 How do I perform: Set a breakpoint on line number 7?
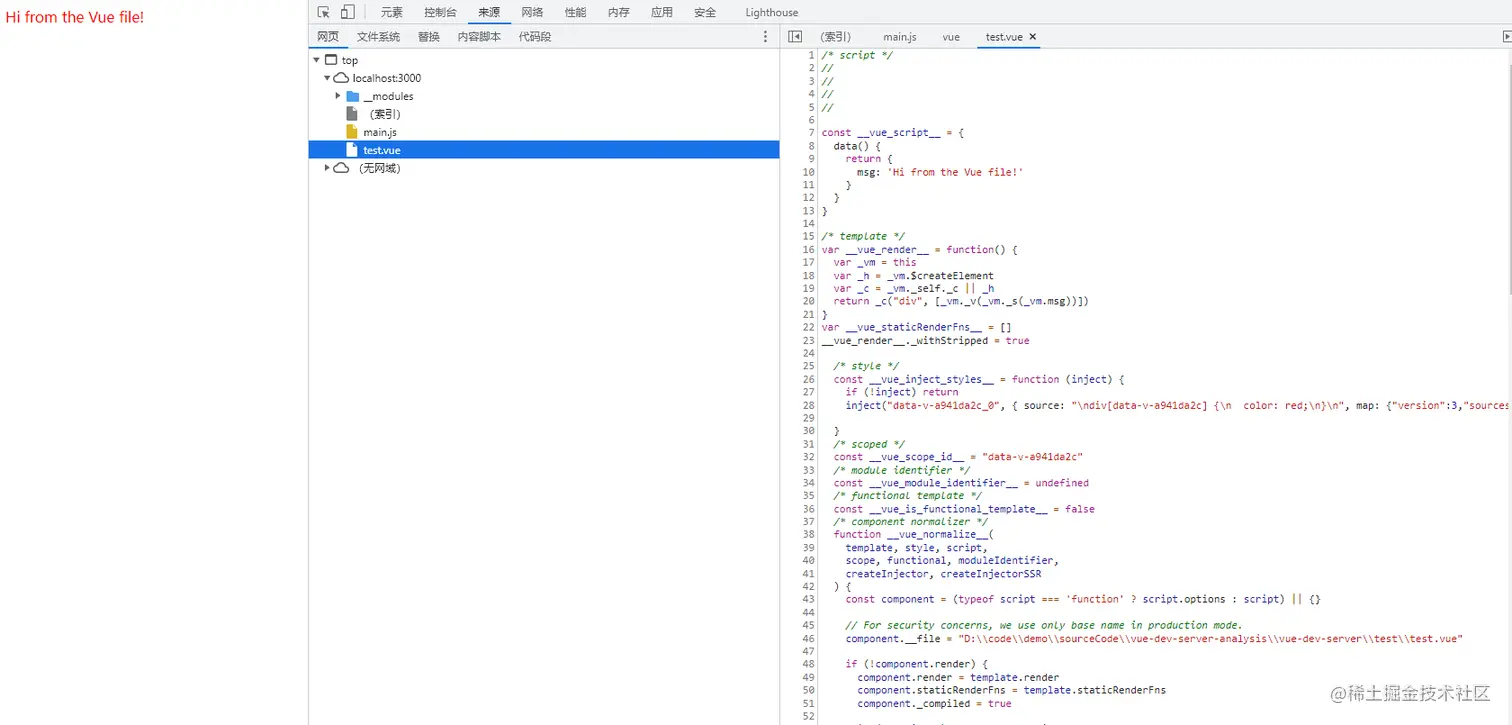pos(812,133)
